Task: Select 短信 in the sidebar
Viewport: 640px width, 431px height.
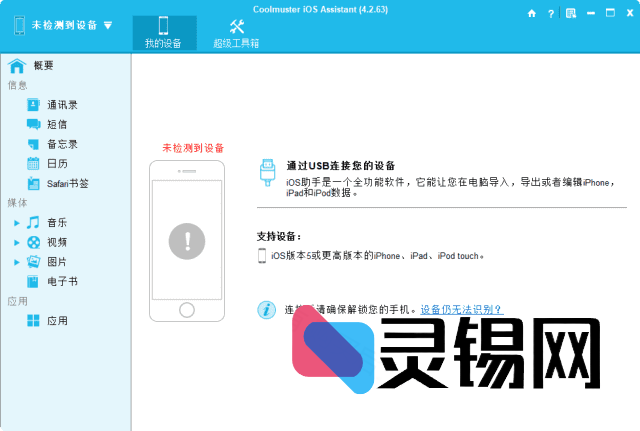Action: (57, 124)
